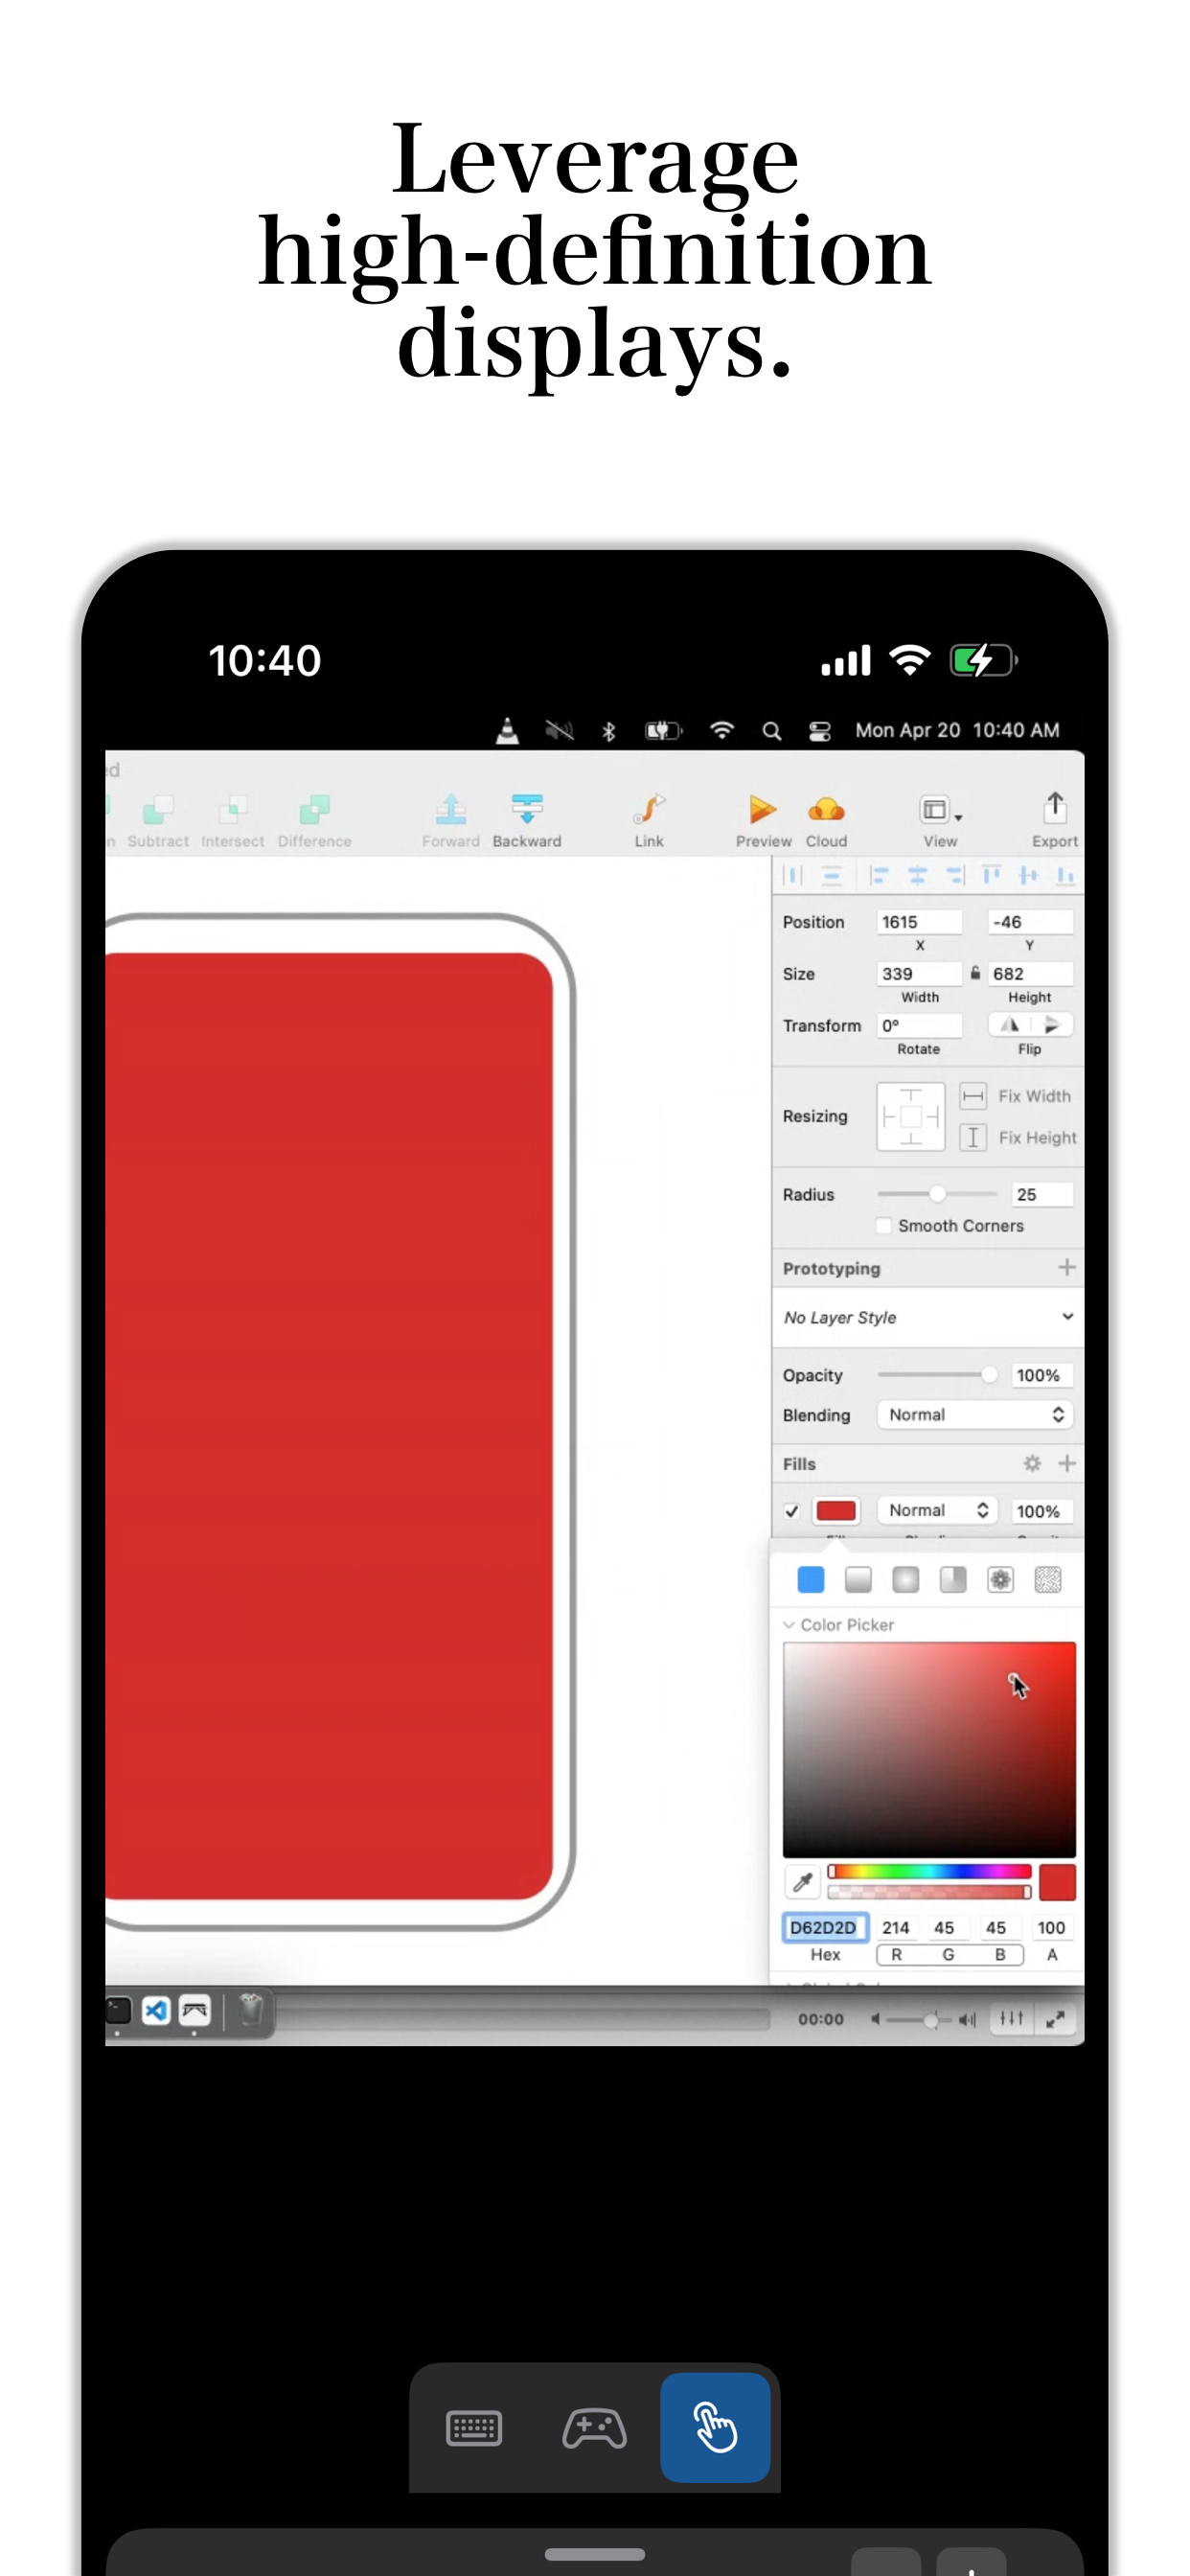The height and width of the screenshot is (2576, 1190).
Task: Click the Subtract boolean tool
Action: click(158, 821)
